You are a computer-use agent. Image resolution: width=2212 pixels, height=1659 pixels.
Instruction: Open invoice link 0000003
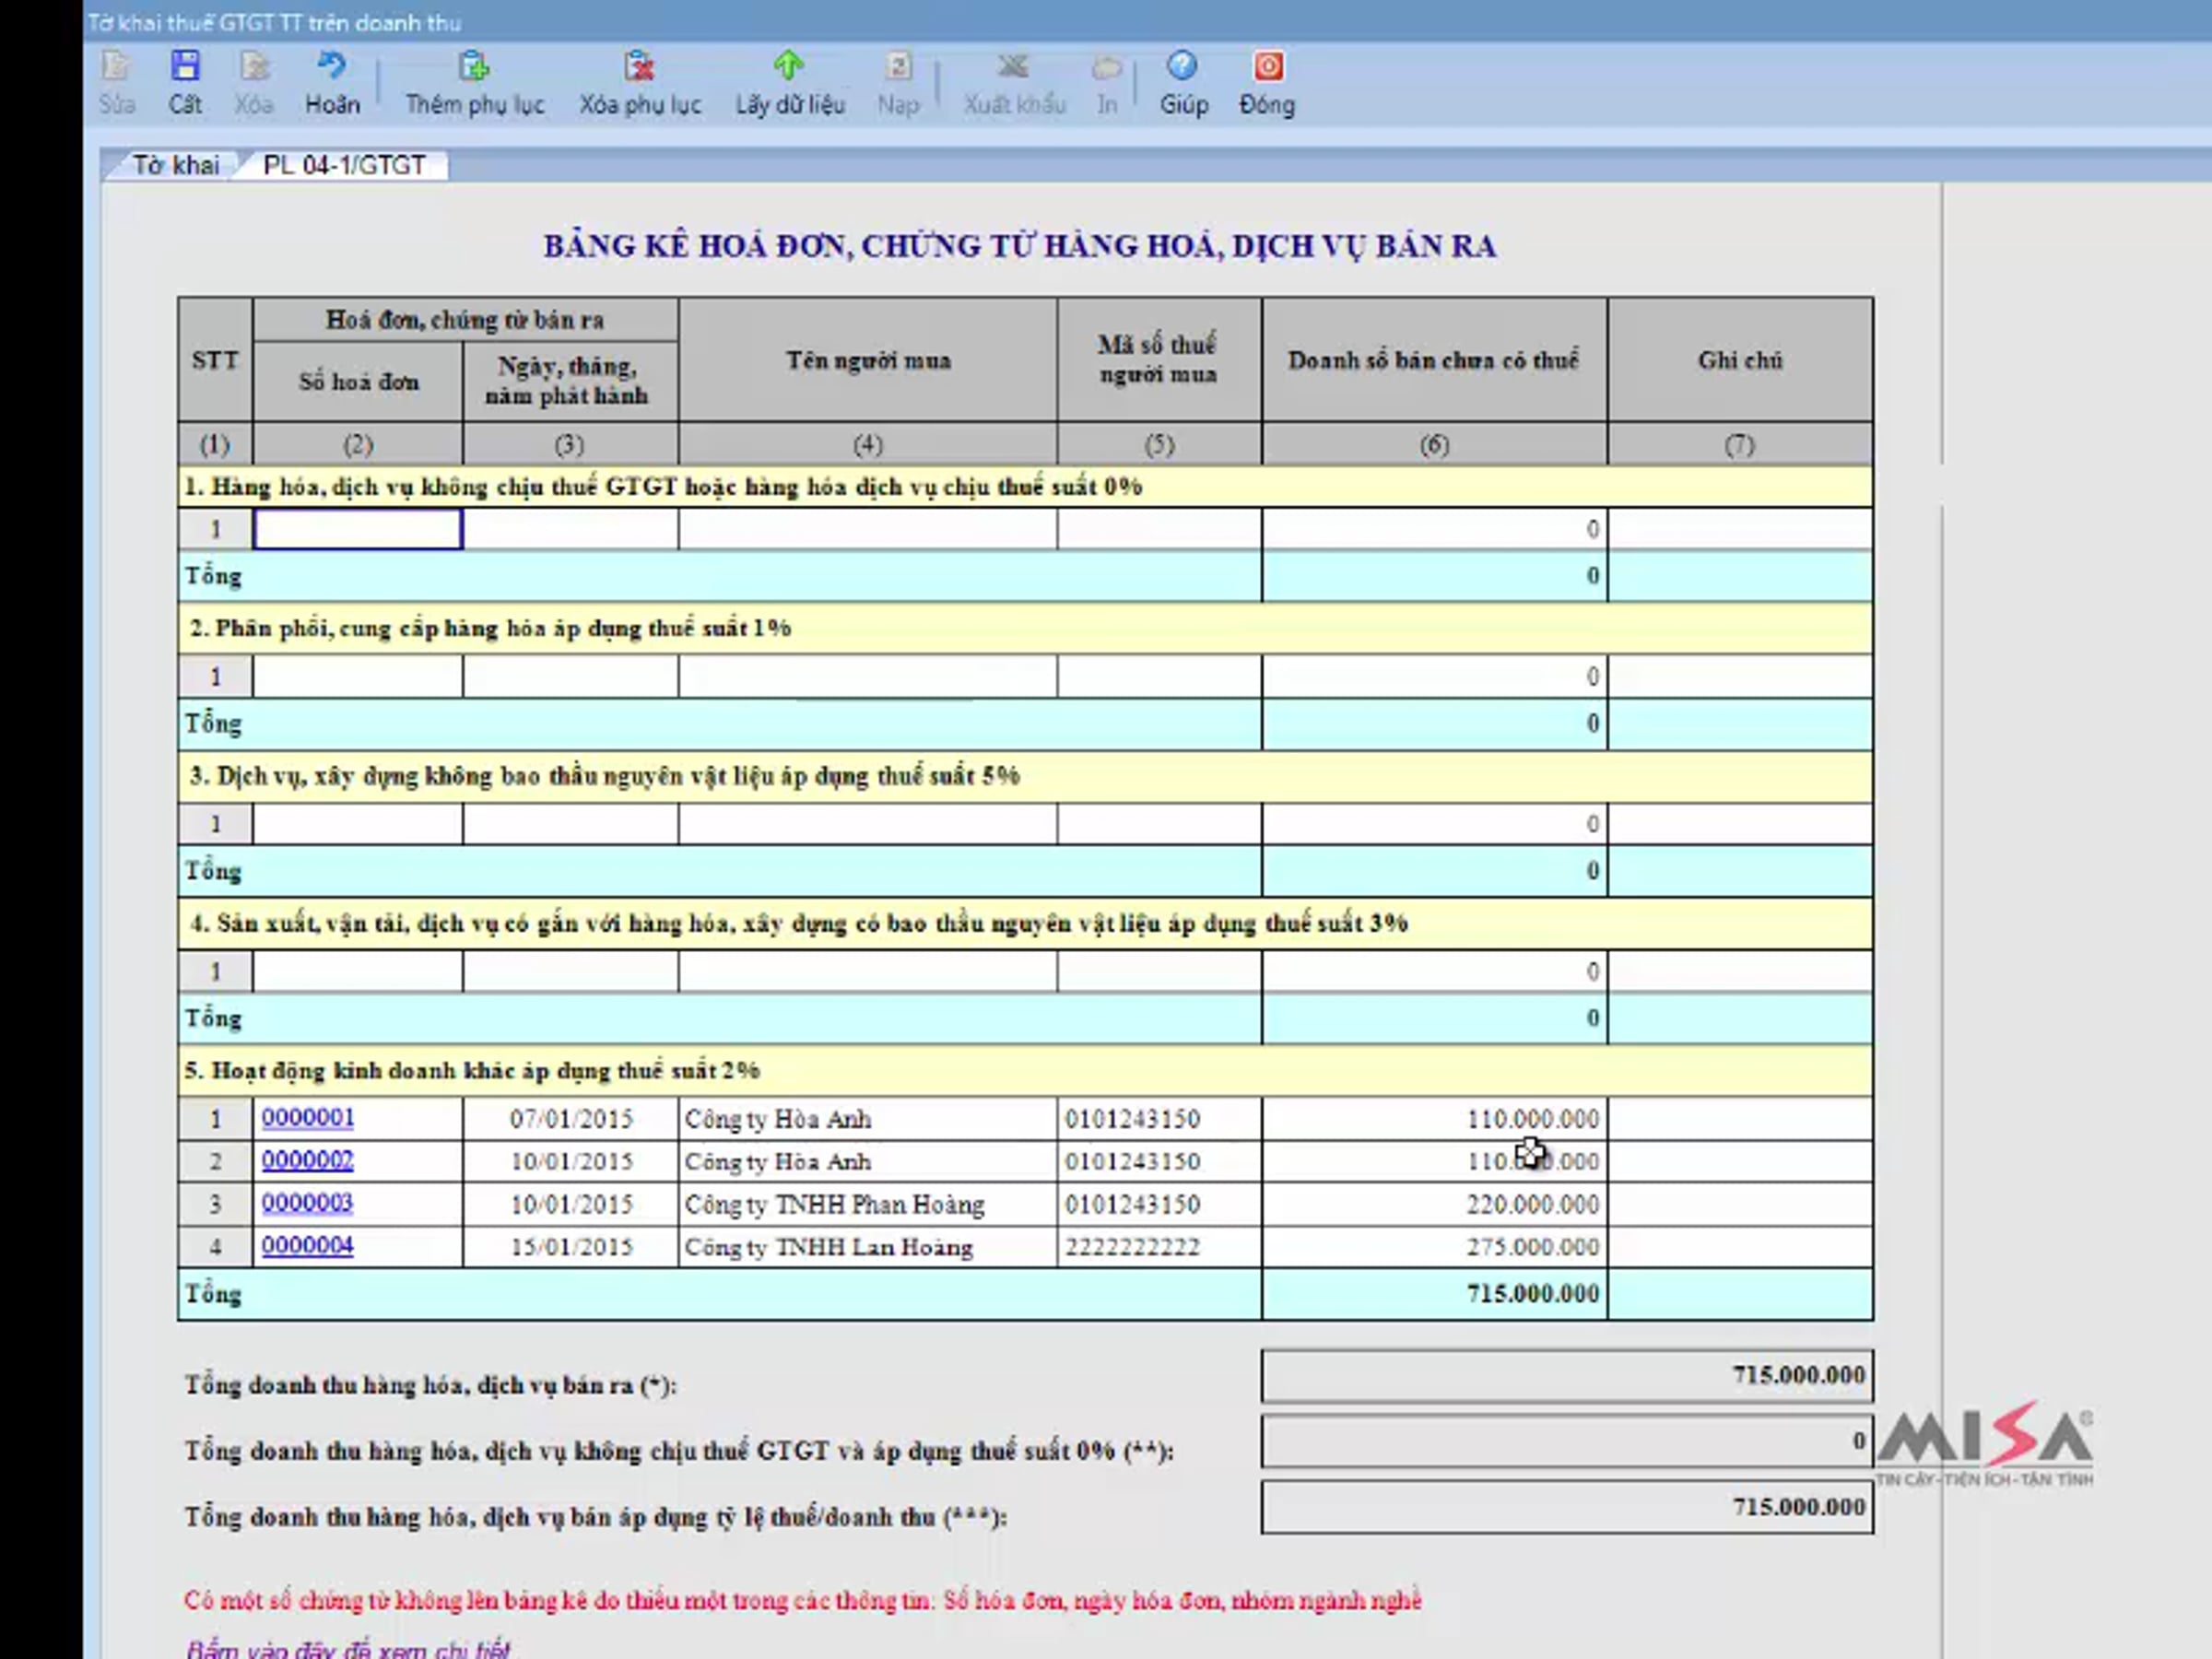tap(308, 1202)
